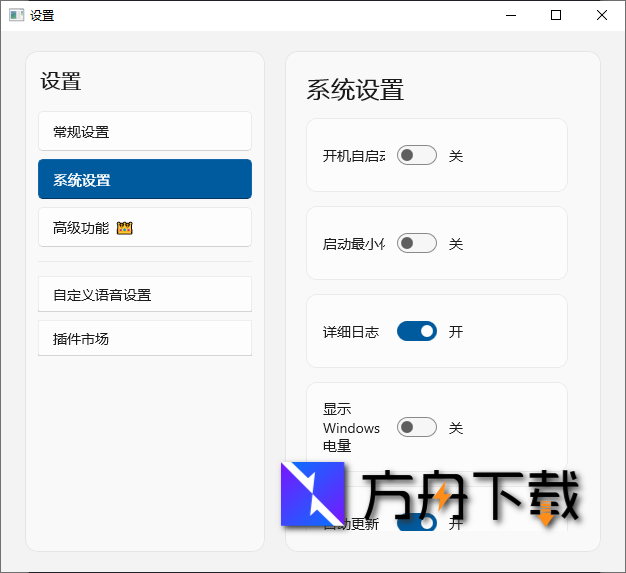626x573 pixels.
Task: Turn on the 启动最小化 toggle
Action: (x=416, y=243)
